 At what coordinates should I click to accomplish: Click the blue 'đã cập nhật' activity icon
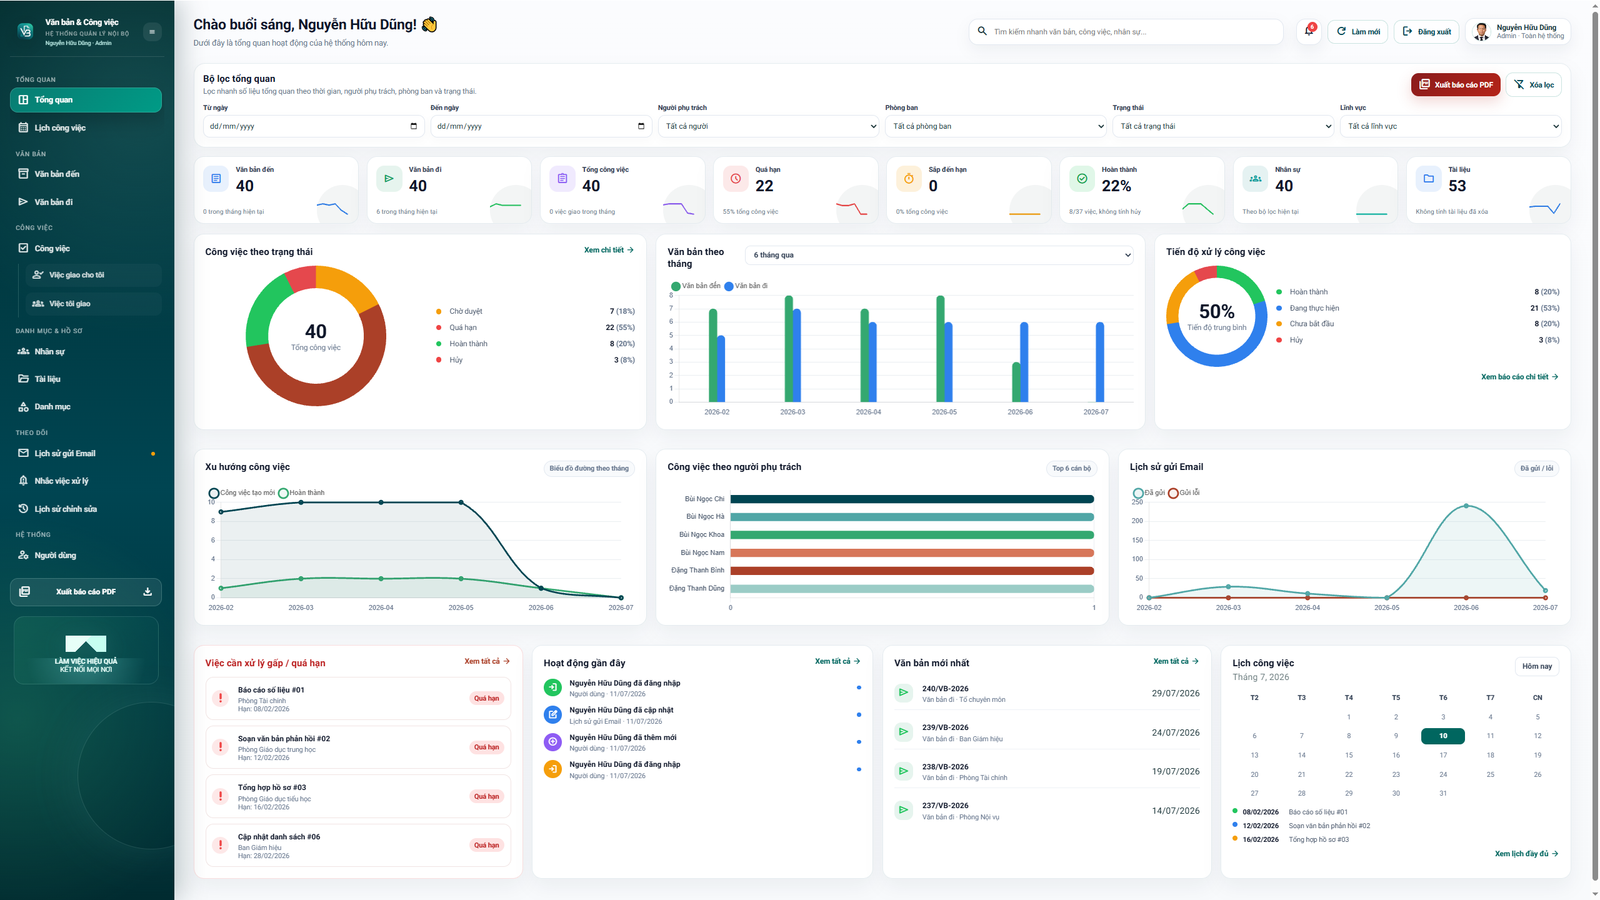pyautogui.click(x=553, y=714)
